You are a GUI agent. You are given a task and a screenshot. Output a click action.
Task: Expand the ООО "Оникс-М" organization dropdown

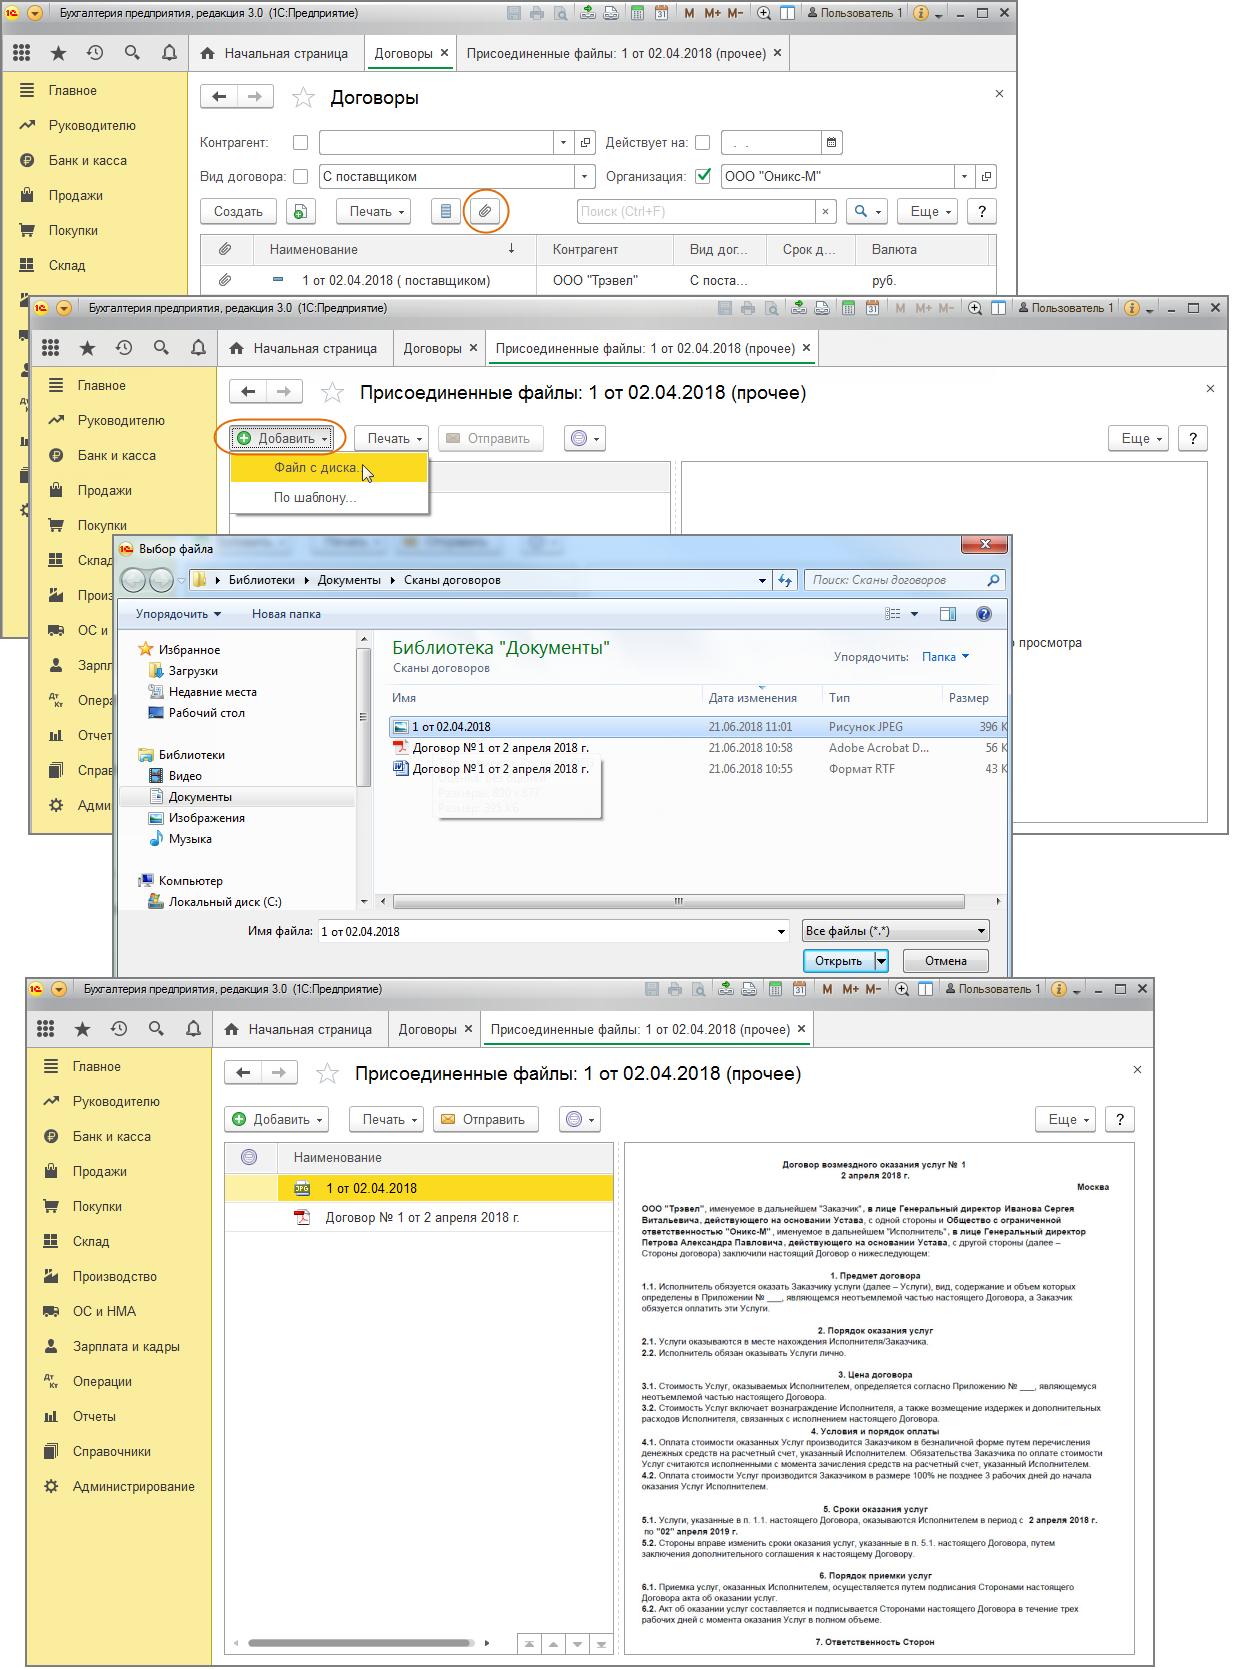964,177
